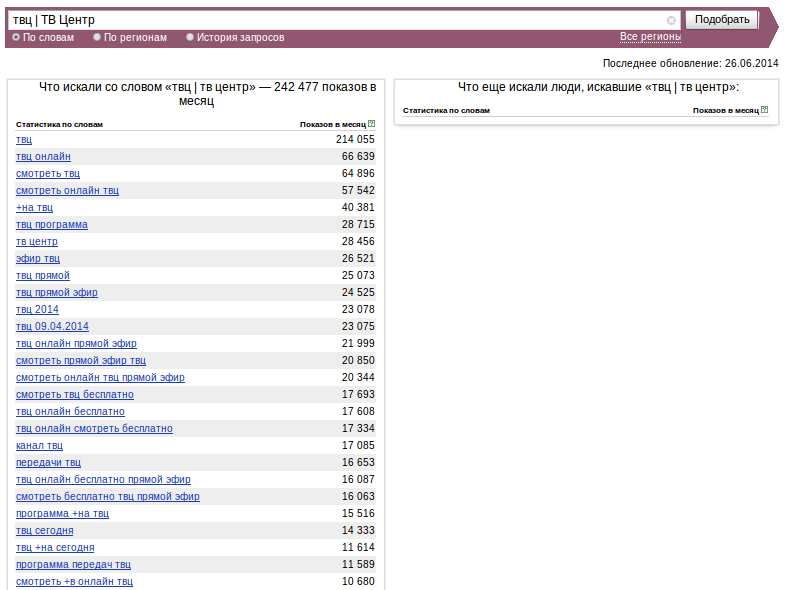Select the 'По регионам' radio option

[x=97, y=37]
